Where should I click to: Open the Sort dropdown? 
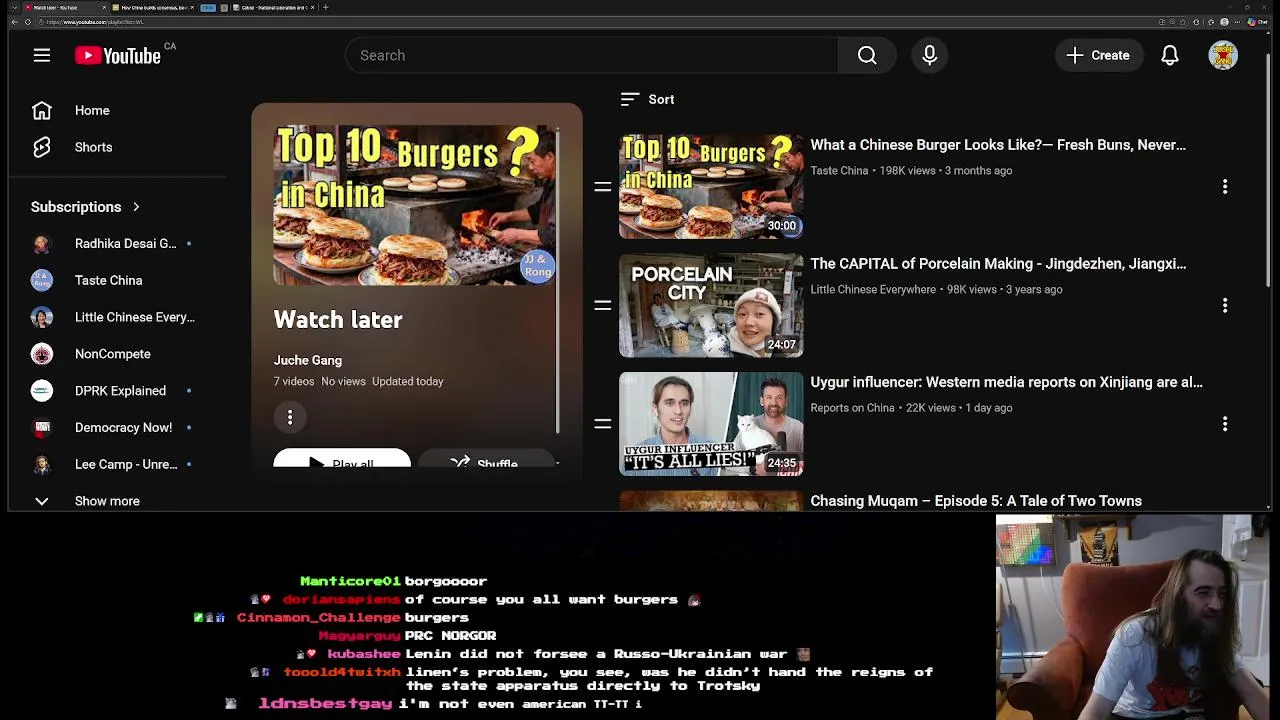pyautogui.click(x=647, y=99)
